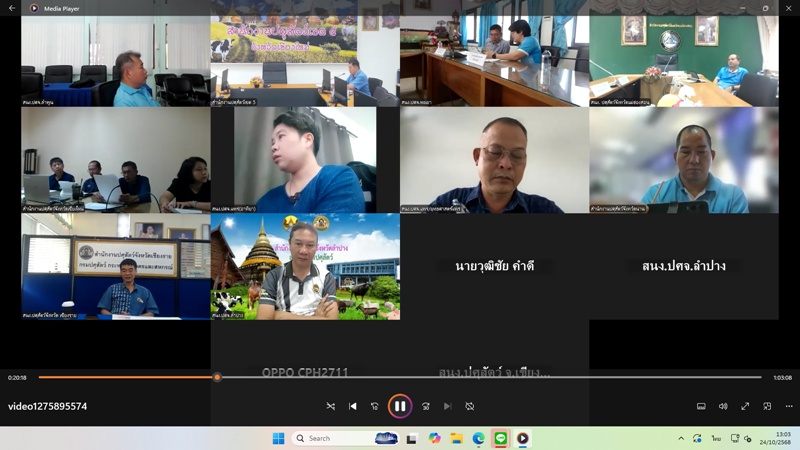Skip to next track
Screen dimensions: 800x450
pyautogui.click(x=447, y=406)
